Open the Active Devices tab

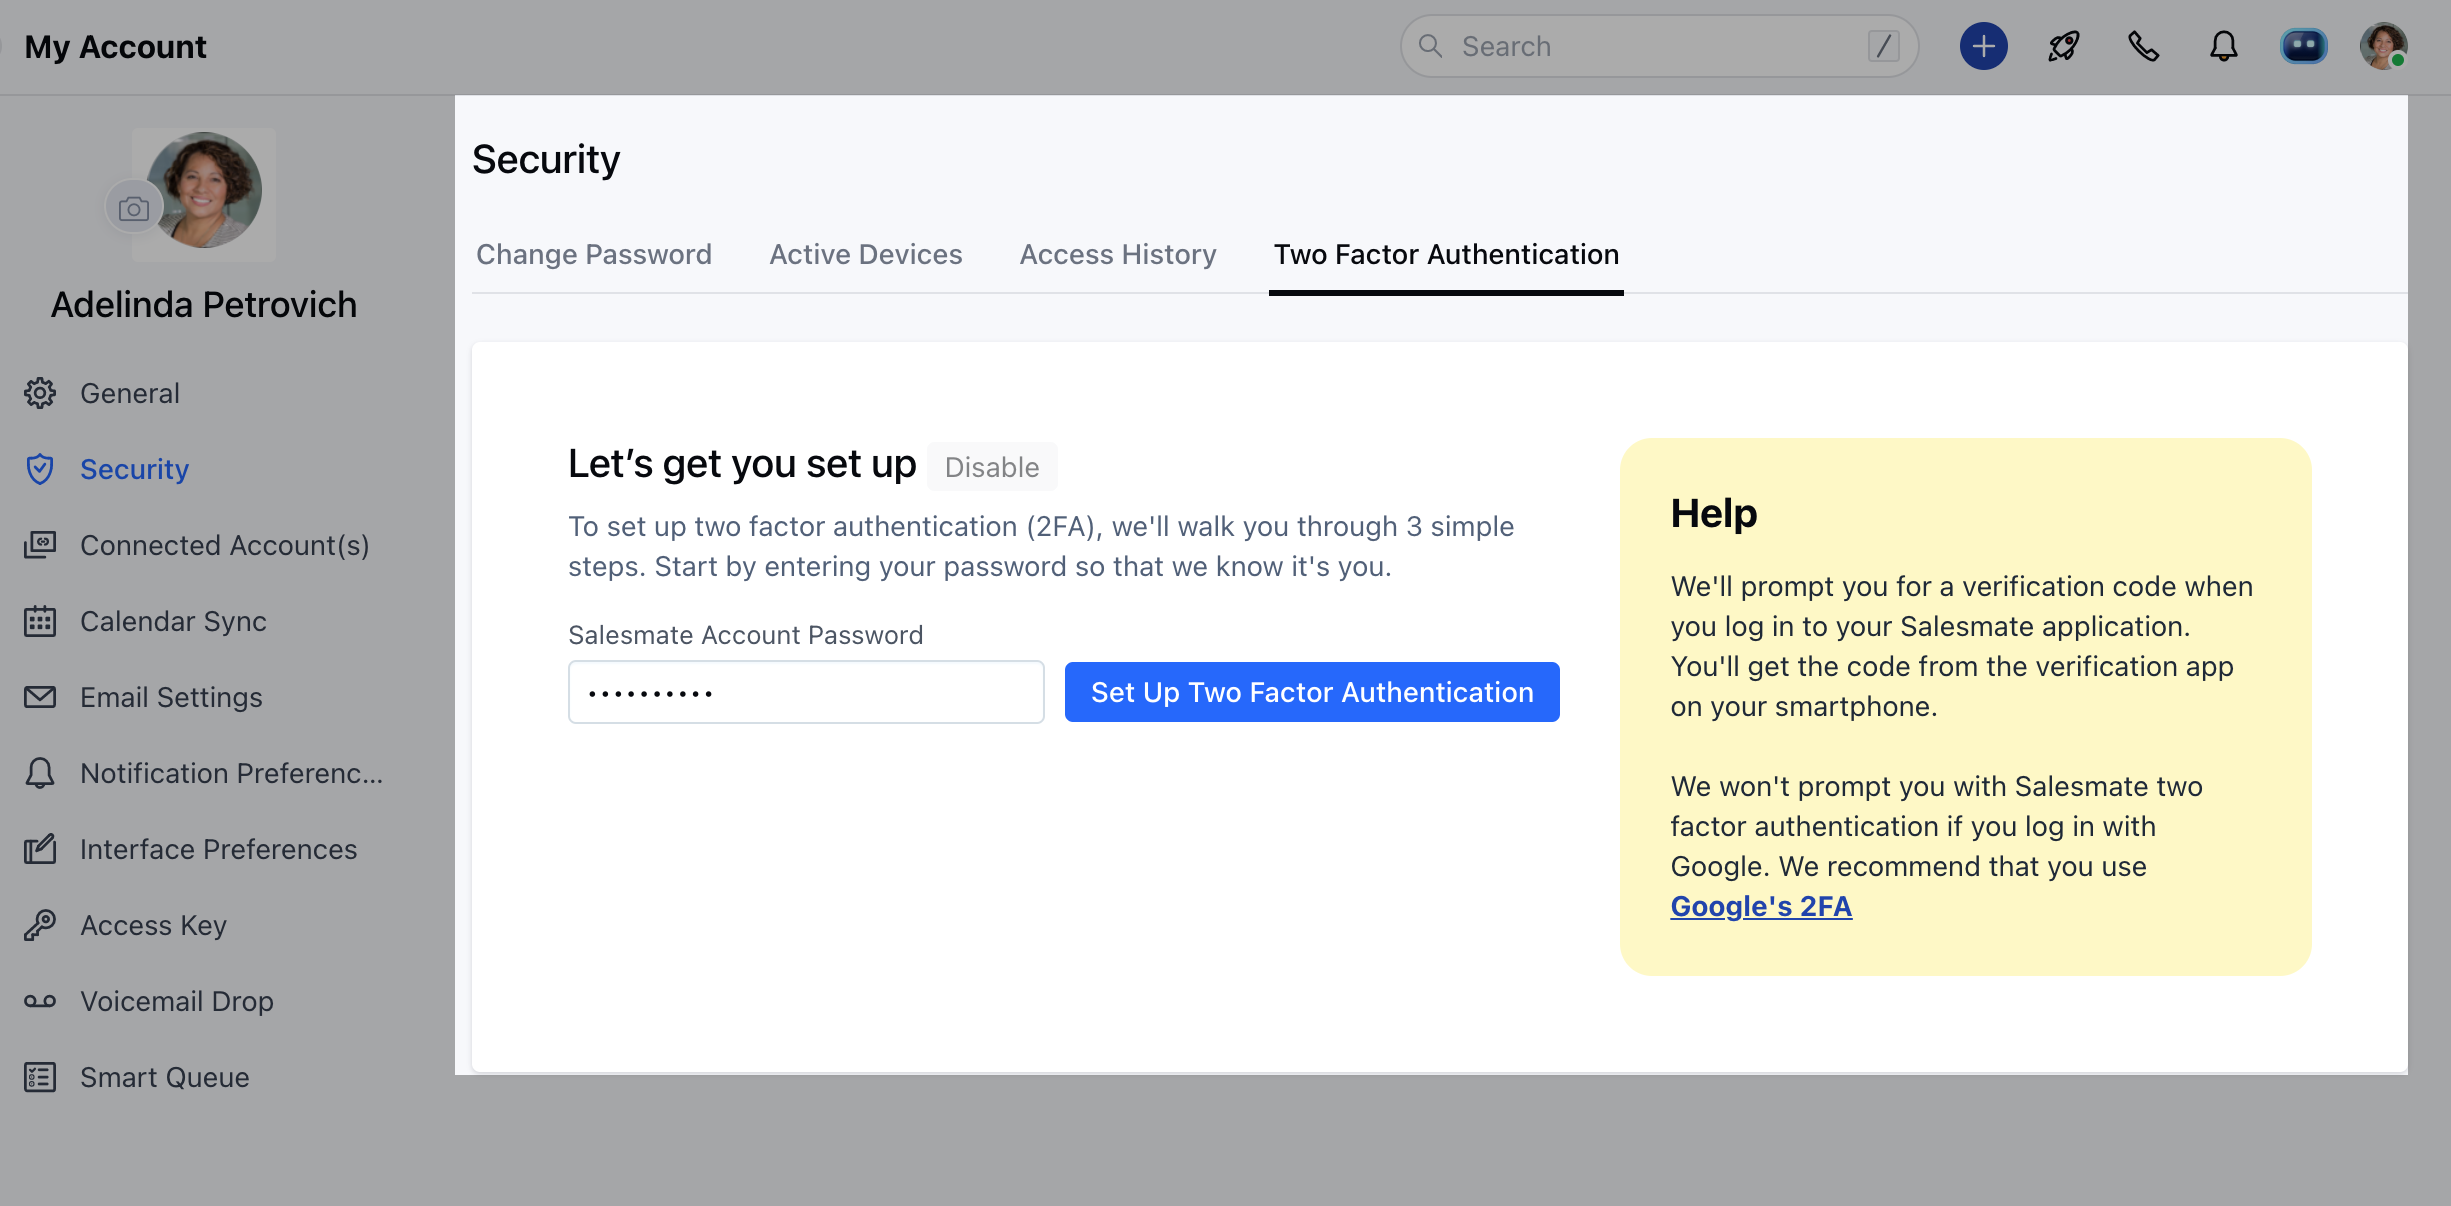click(865, 254)
